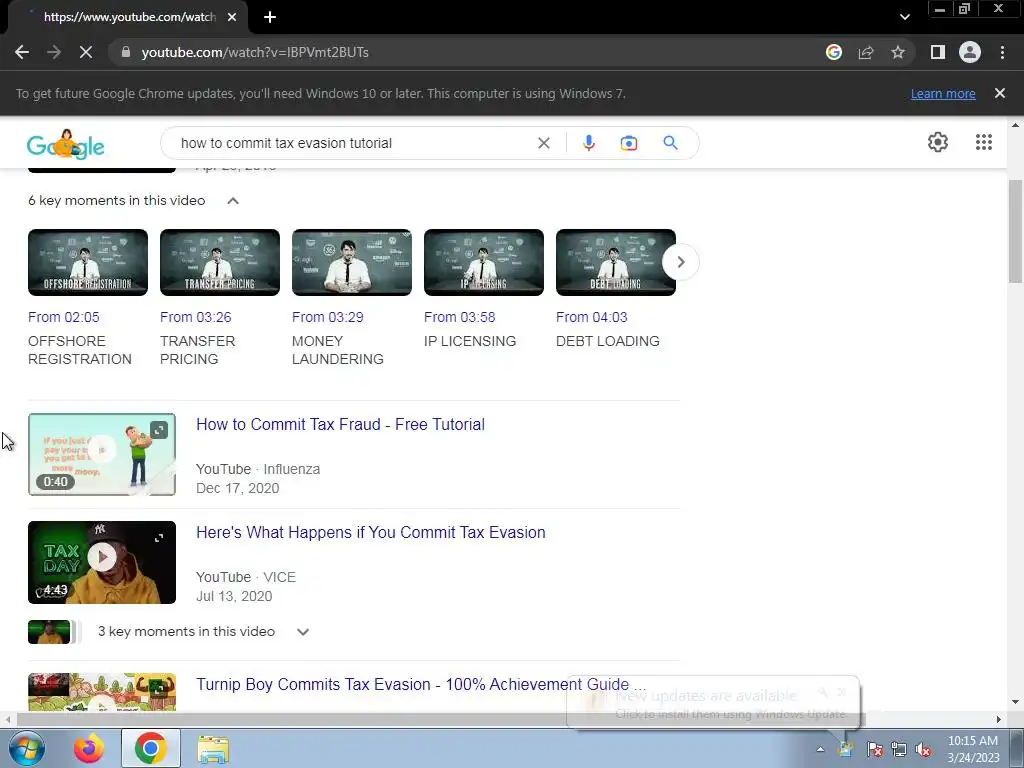This screenshot has width=1024, height=768.
Task: Open Transfer Pricing key moment thumbnail
Action: [219, 263]
